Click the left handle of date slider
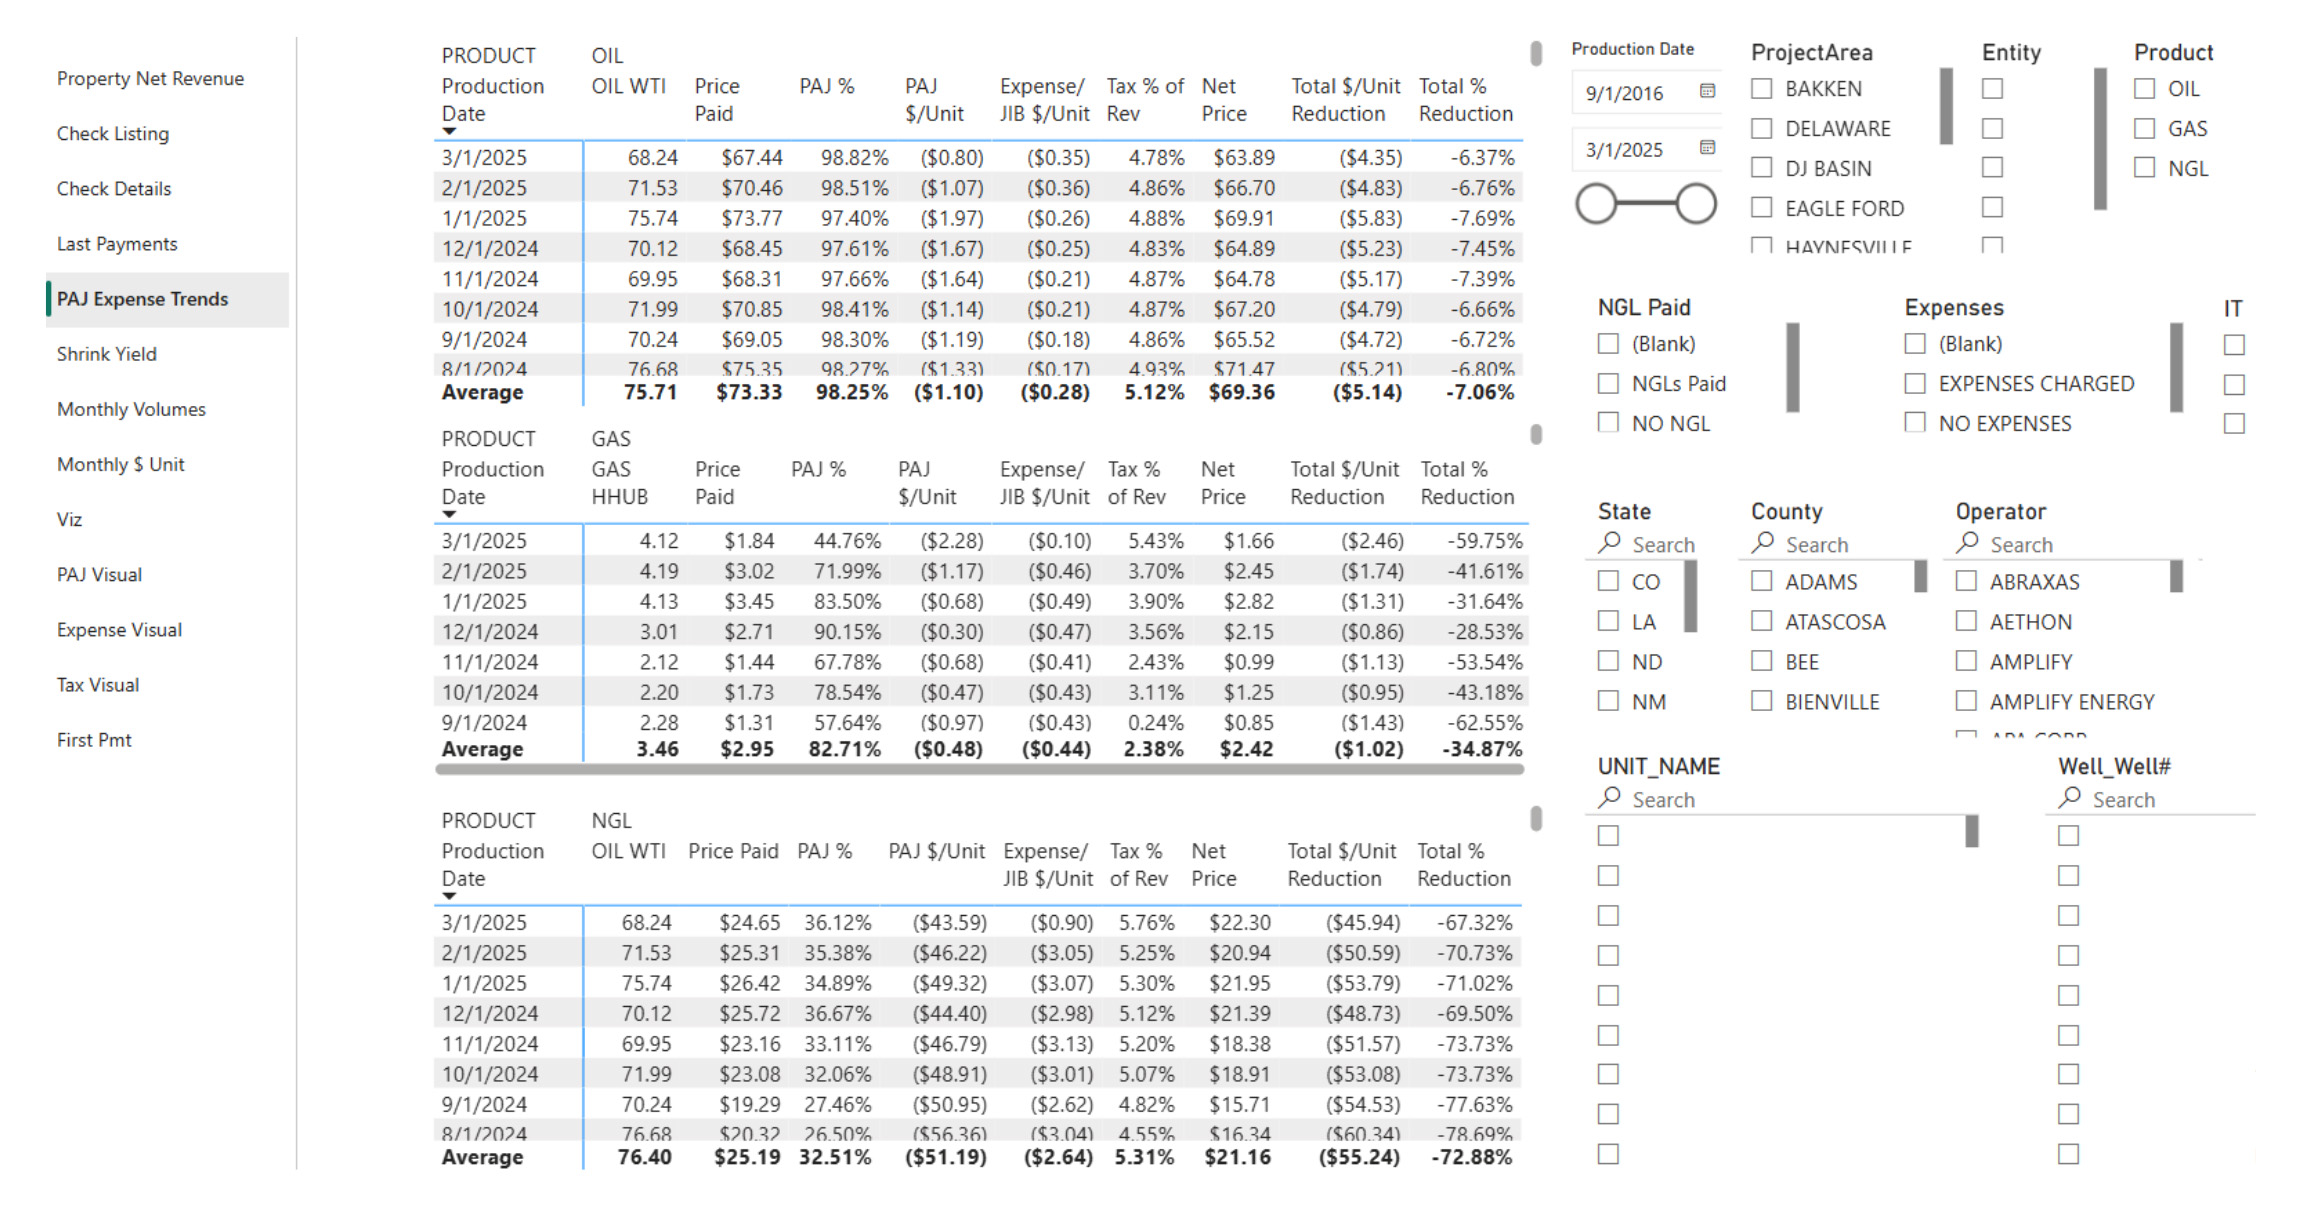Screen dimensions: 2300x1210 1596,204
